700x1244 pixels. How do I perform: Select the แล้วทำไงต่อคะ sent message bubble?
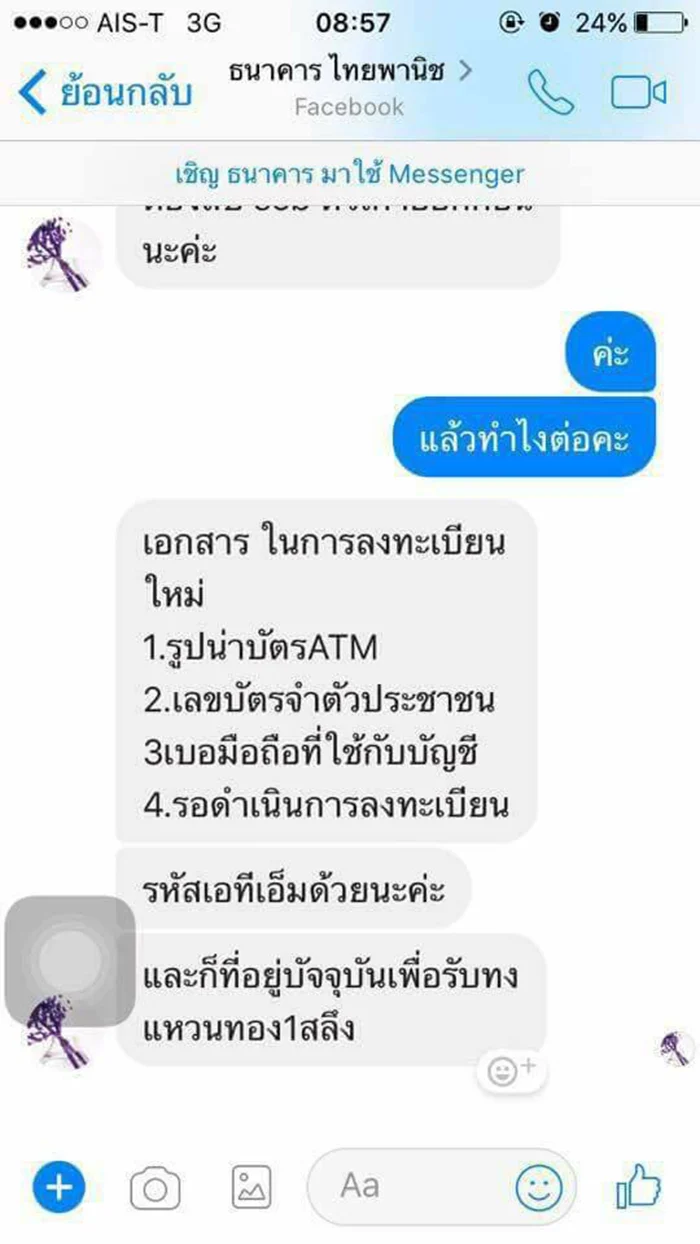pyautogui.click(x=523, y=437)
